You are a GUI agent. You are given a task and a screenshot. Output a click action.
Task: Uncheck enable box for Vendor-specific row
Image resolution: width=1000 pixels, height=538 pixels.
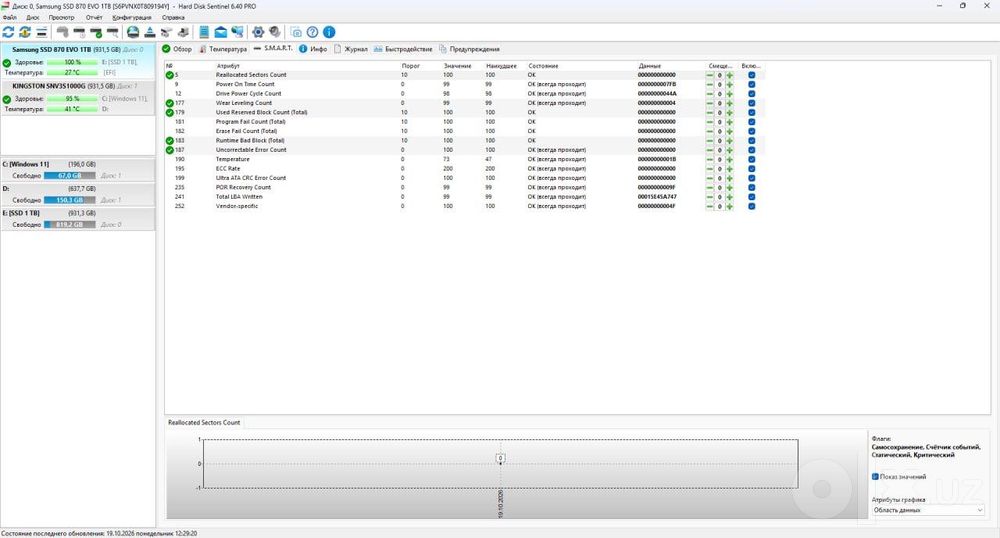751,207
